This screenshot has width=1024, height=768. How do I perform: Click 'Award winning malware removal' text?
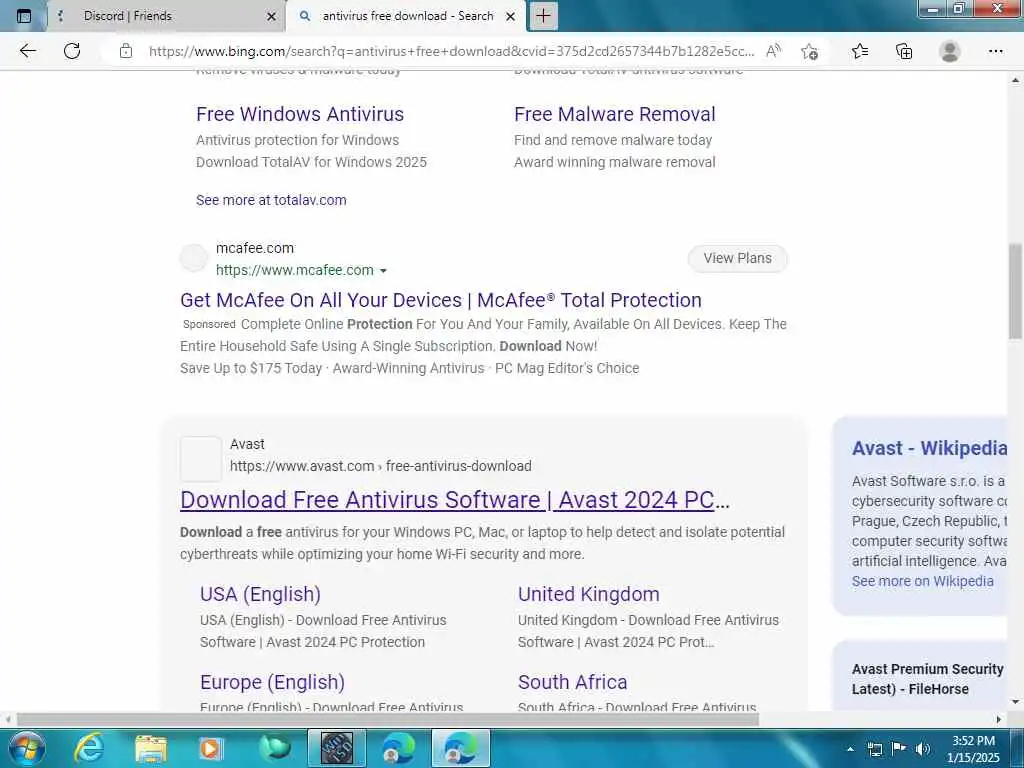tap(615, 162)
